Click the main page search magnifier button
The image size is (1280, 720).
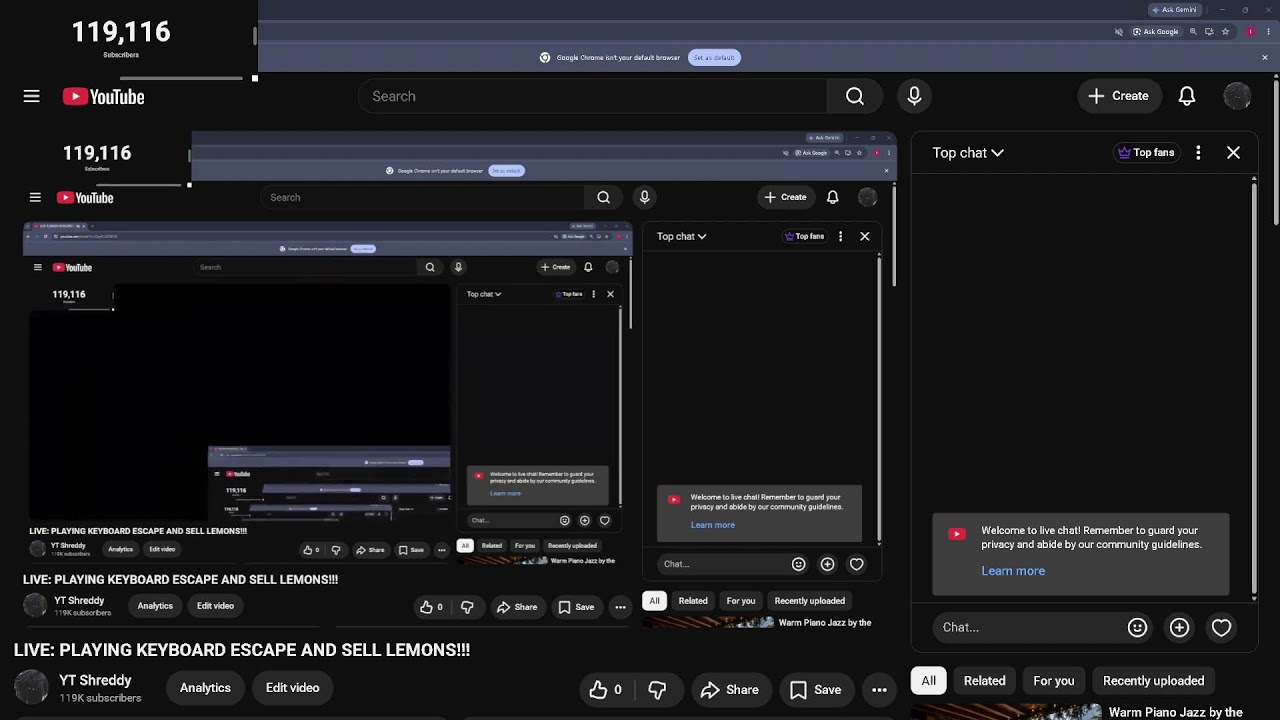pyautogui.click(x=855, y=96)
